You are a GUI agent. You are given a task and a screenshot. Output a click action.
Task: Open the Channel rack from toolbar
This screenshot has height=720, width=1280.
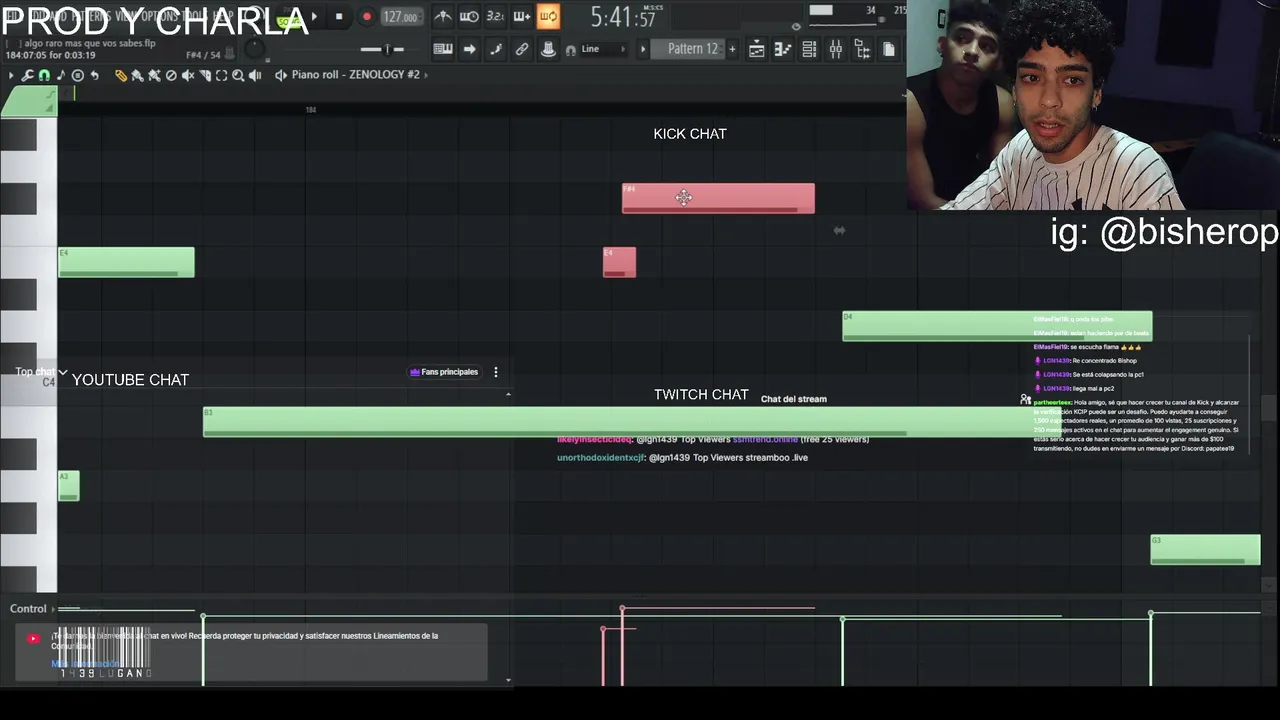tap(809, 49)
